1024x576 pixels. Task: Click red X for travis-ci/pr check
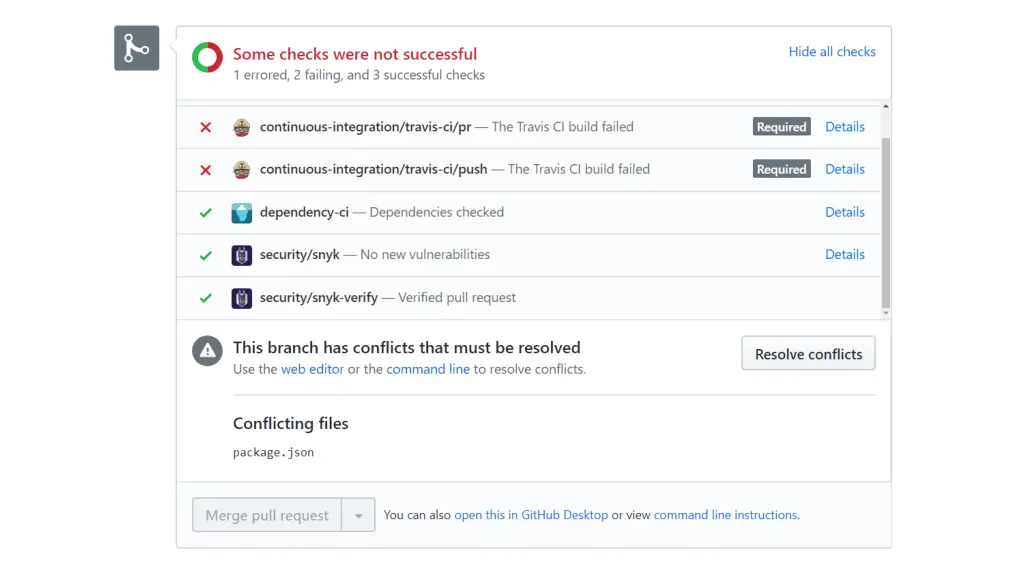click(x=206, y=127)
